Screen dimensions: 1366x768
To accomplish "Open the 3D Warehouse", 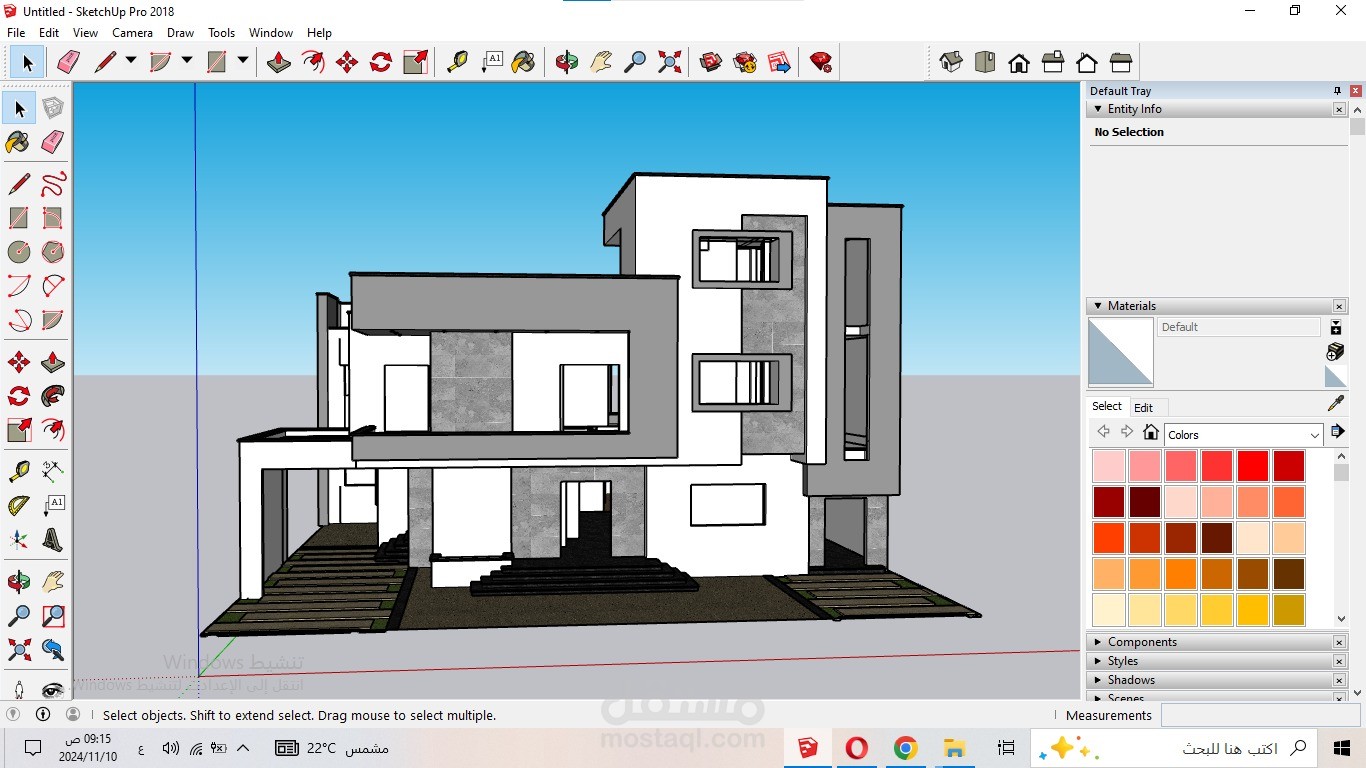I will 711,62.
